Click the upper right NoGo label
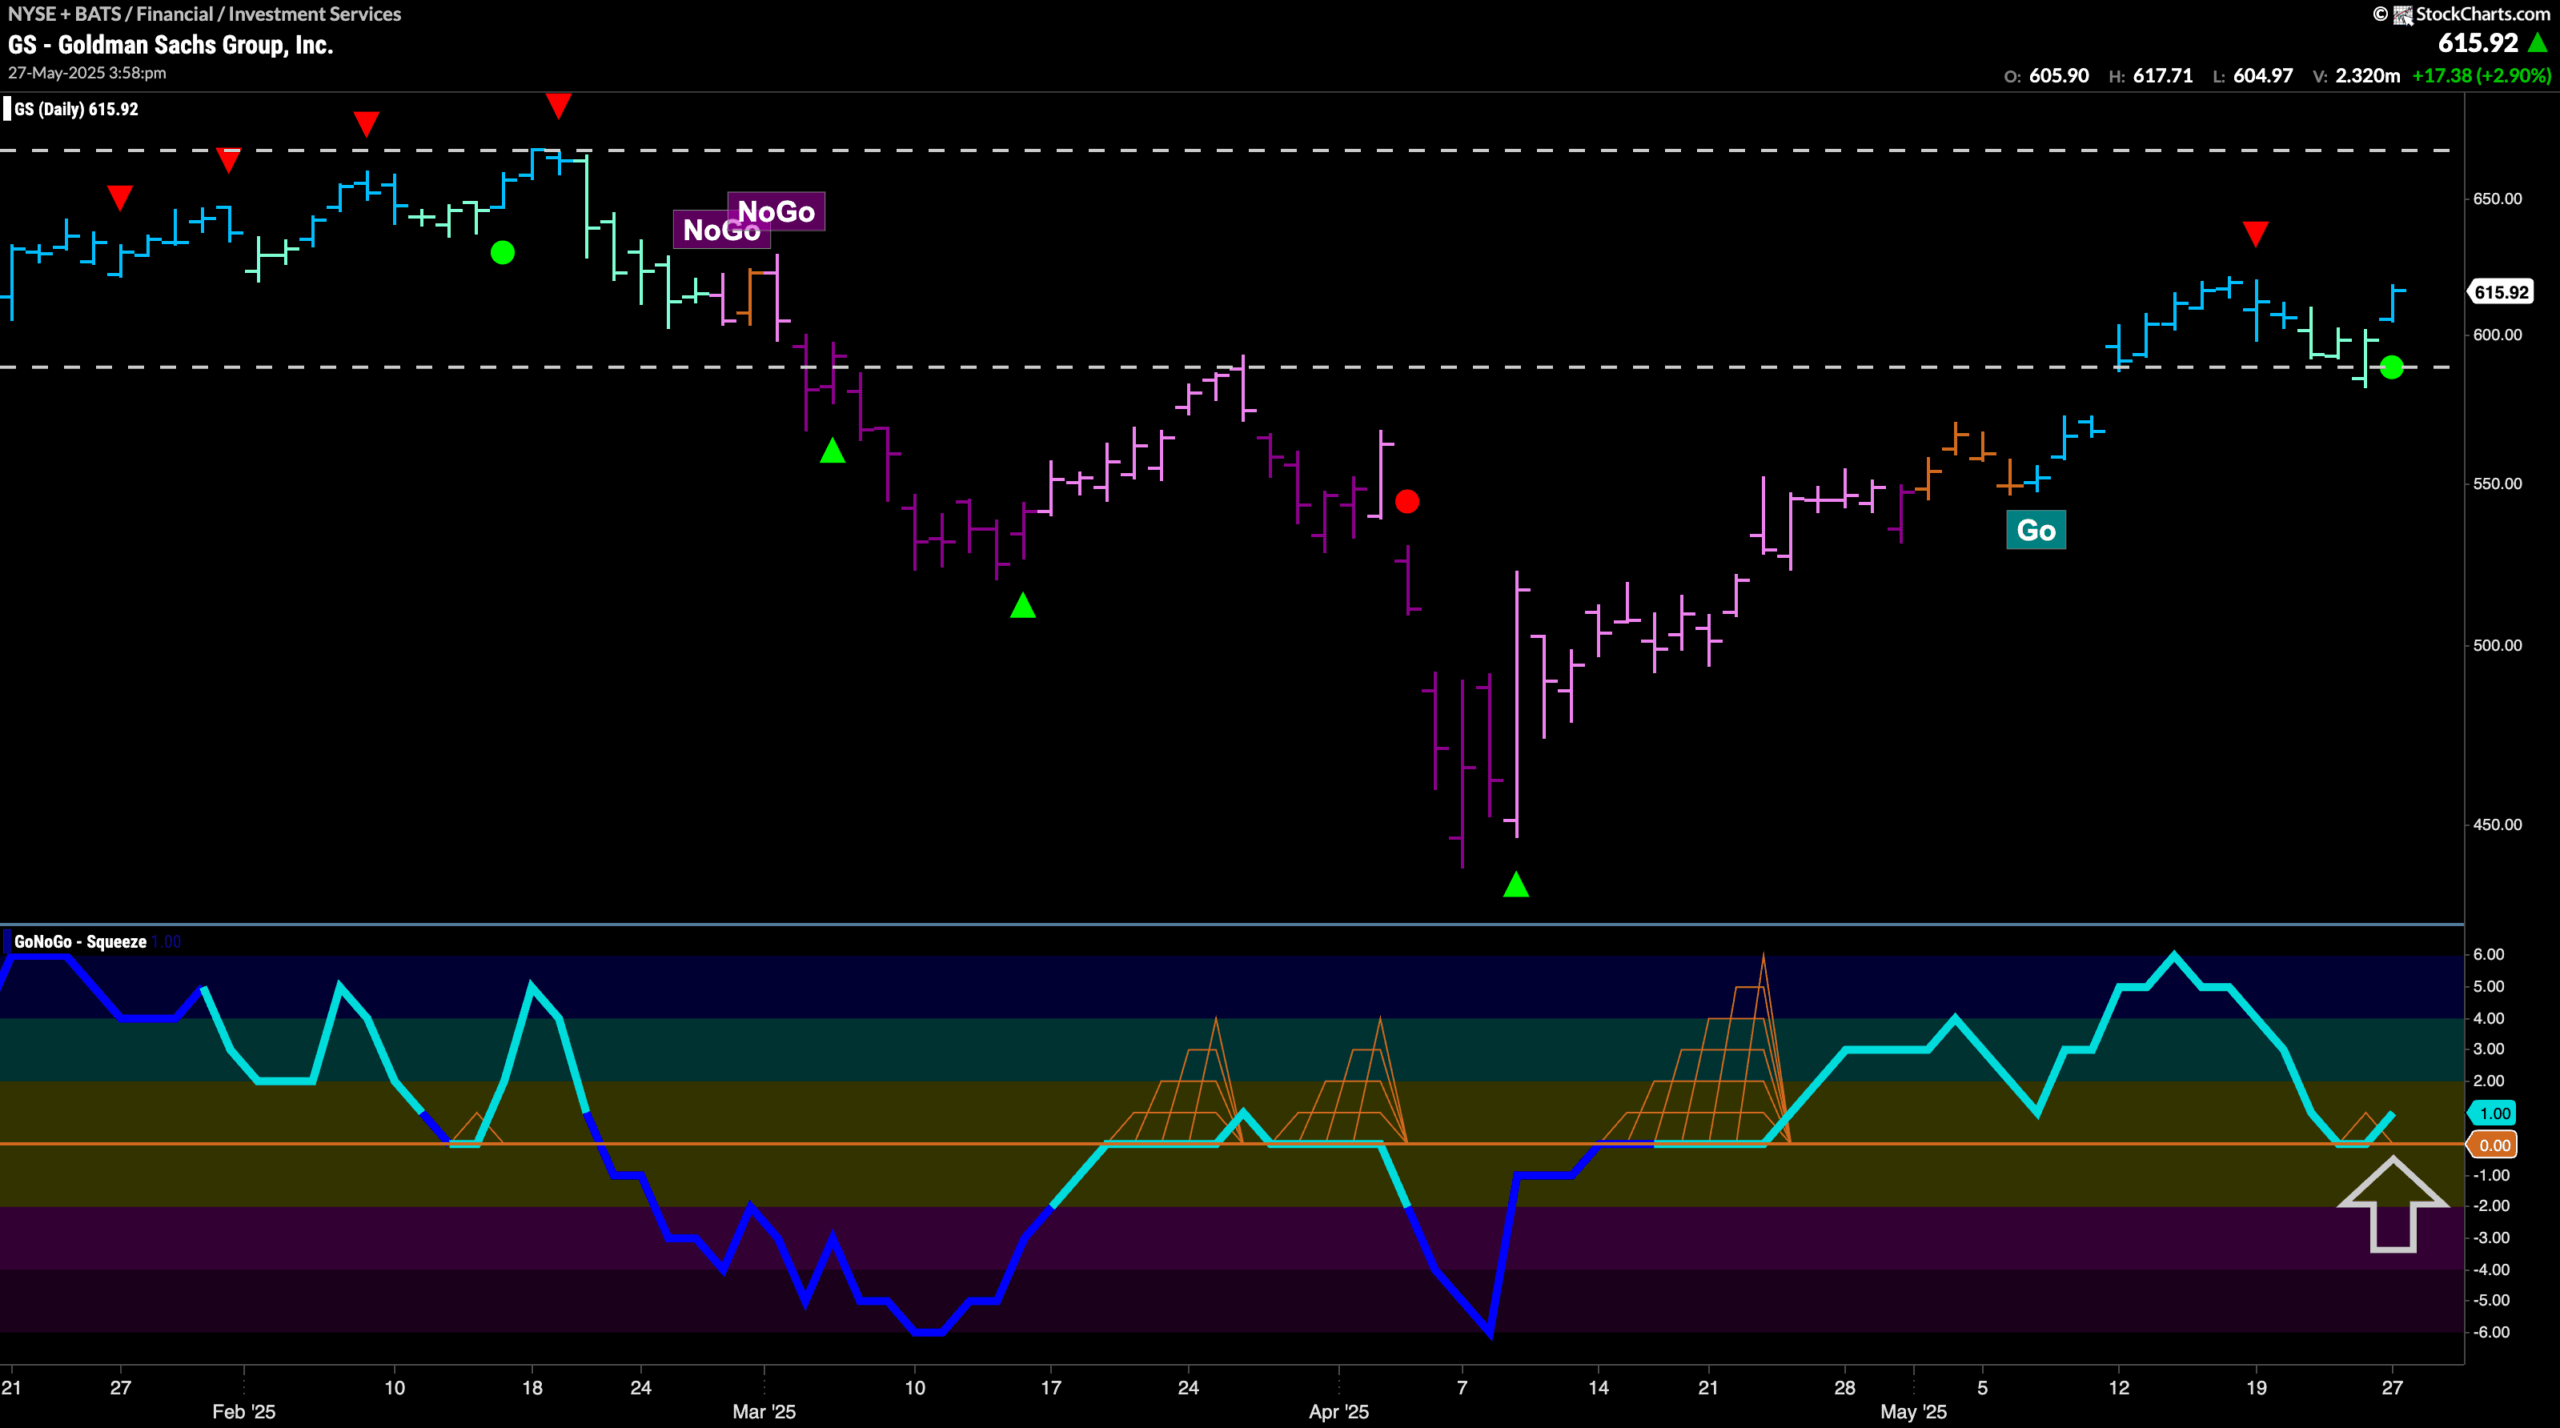 tap(776, 212)
